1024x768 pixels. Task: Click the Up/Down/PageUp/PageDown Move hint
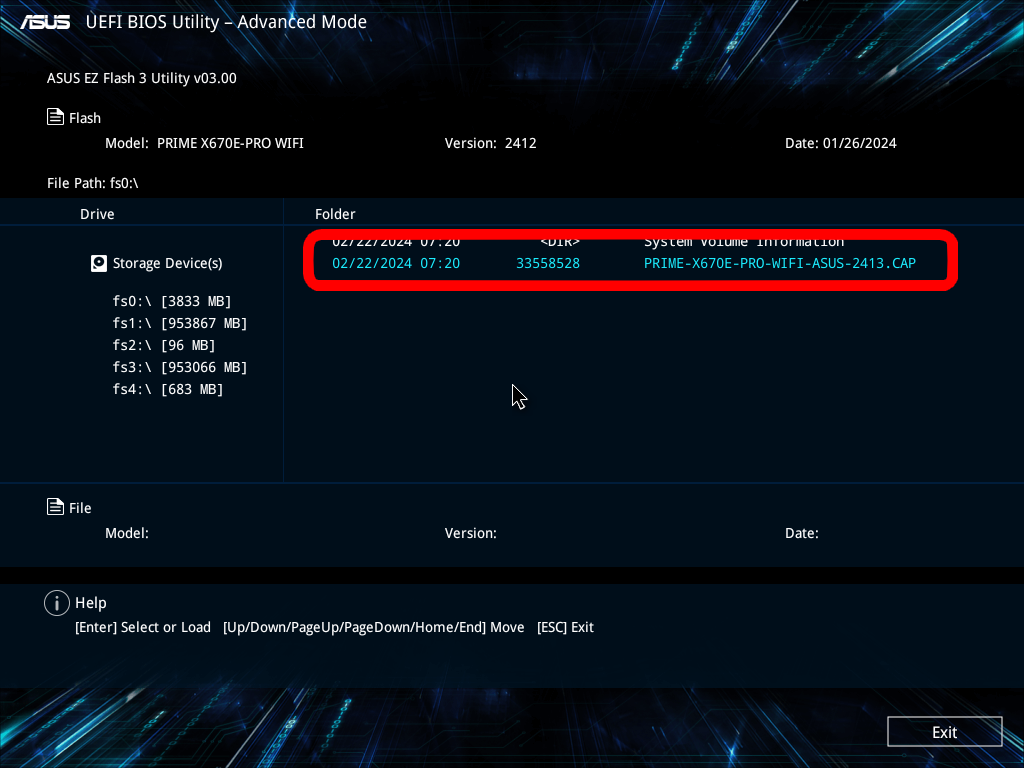pyautogui.click(x=374, y=627)
